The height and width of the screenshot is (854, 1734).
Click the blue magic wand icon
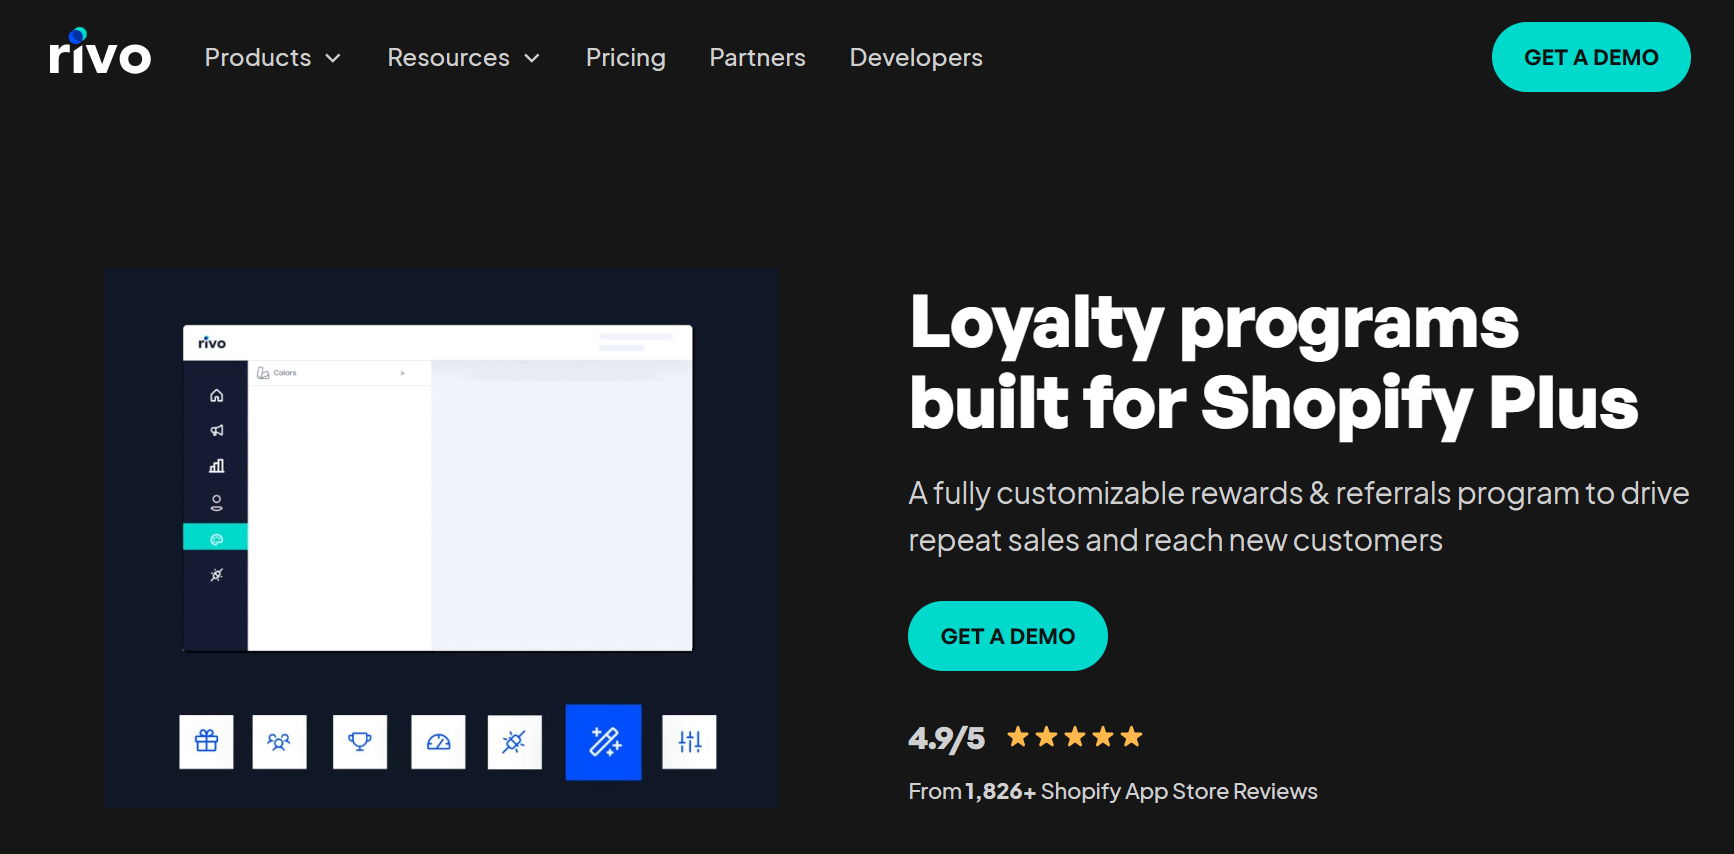[603, 742]
